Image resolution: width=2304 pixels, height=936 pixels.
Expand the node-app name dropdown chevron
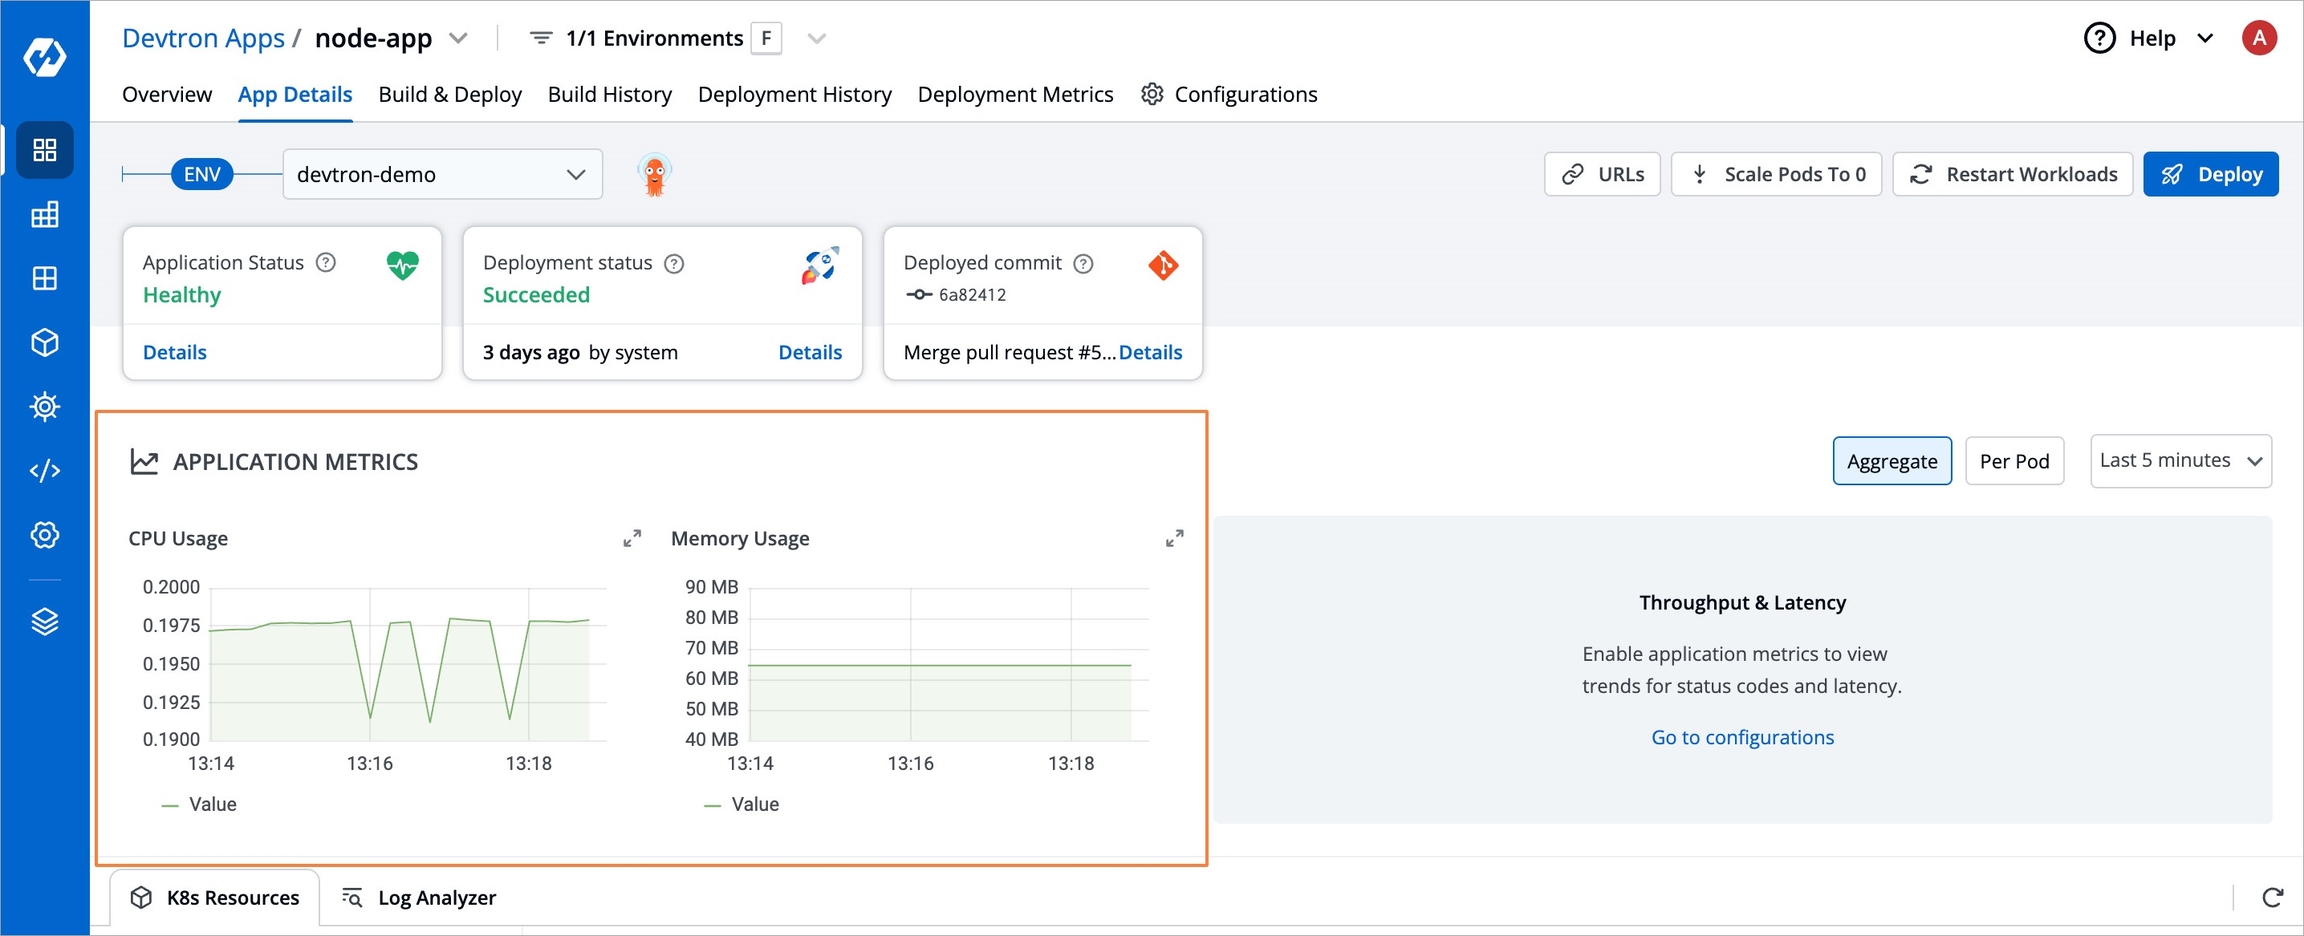click(459, 39)
